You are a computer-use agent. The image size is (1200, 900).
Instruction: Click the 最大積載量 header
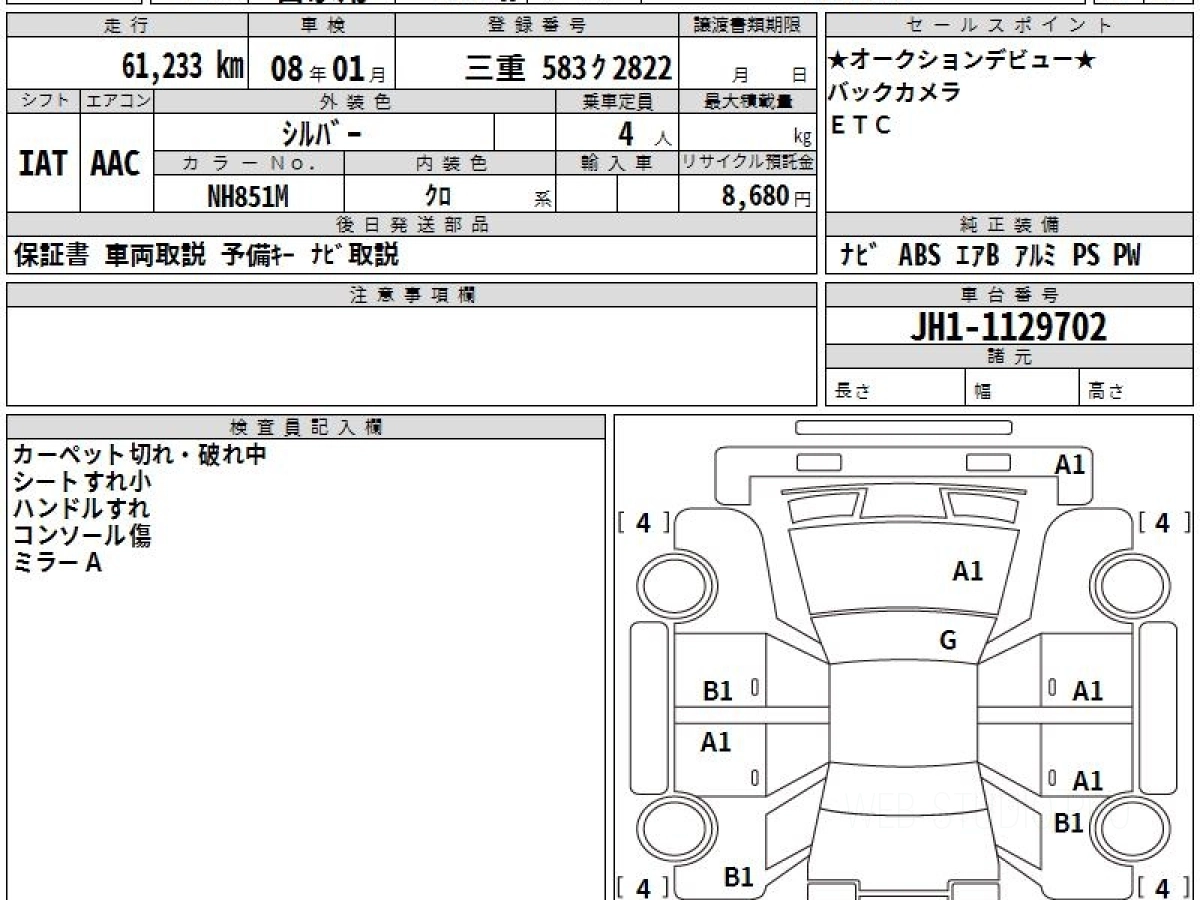[x=748, y=101]
